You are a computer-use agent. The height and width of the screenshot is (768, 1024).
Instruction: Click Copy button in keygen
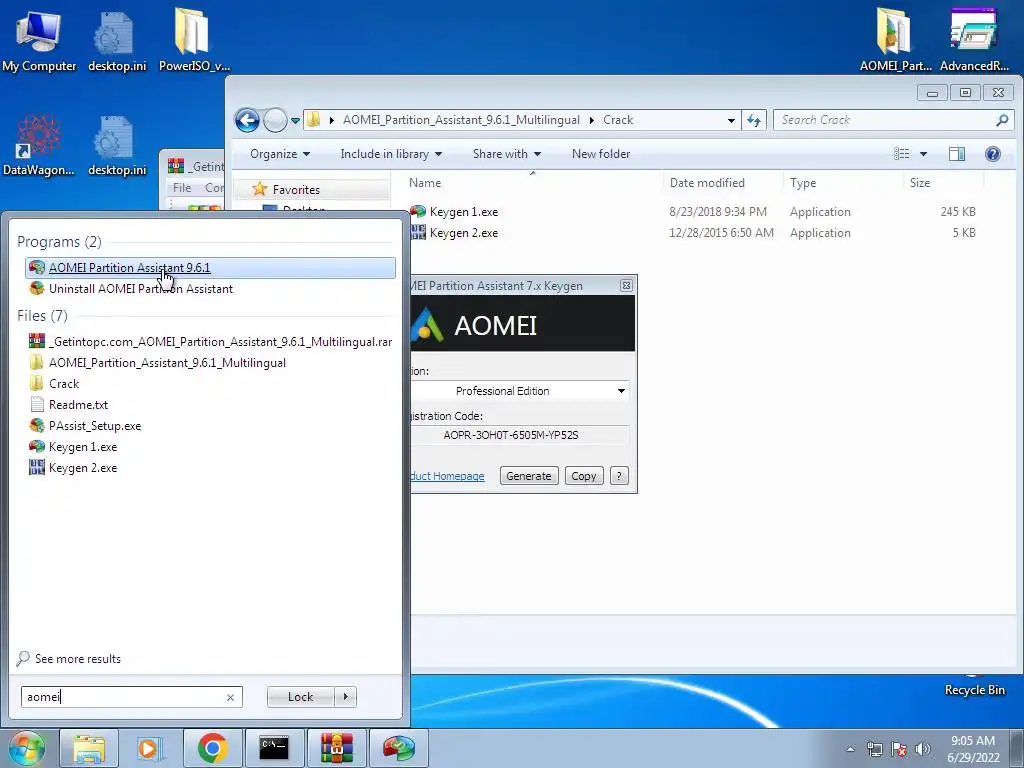[583, 476]
